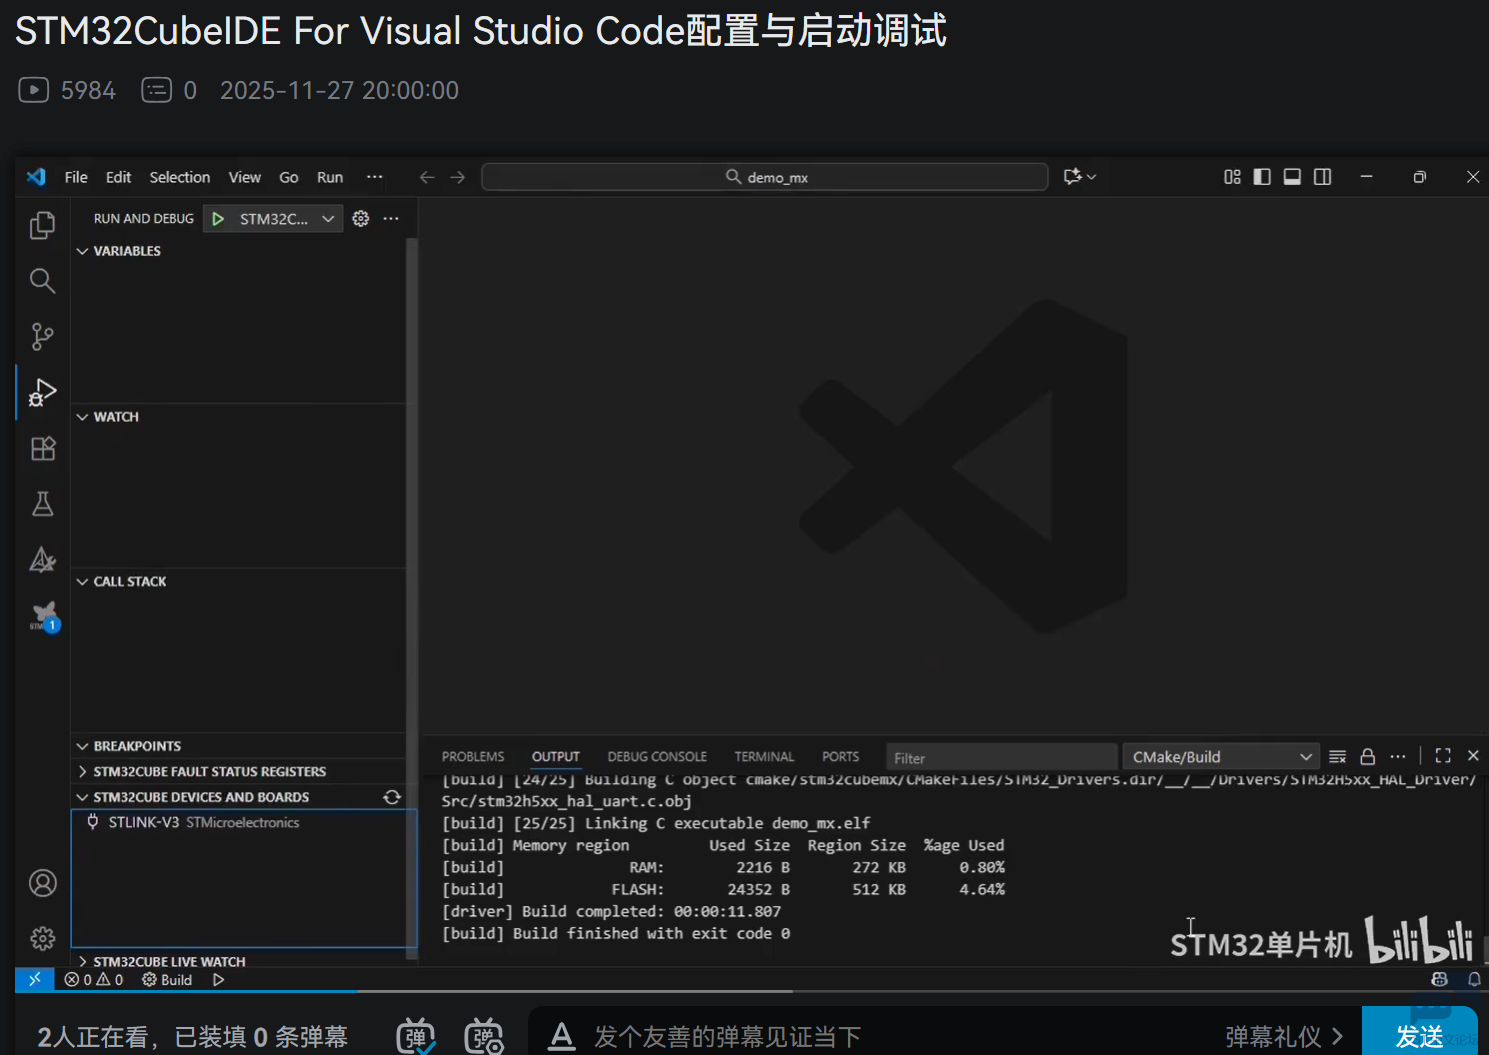Refresh STM32Cube Devices and Boards list
The width and height of the screenshot is (1489, 1055).
coord(392,797)
